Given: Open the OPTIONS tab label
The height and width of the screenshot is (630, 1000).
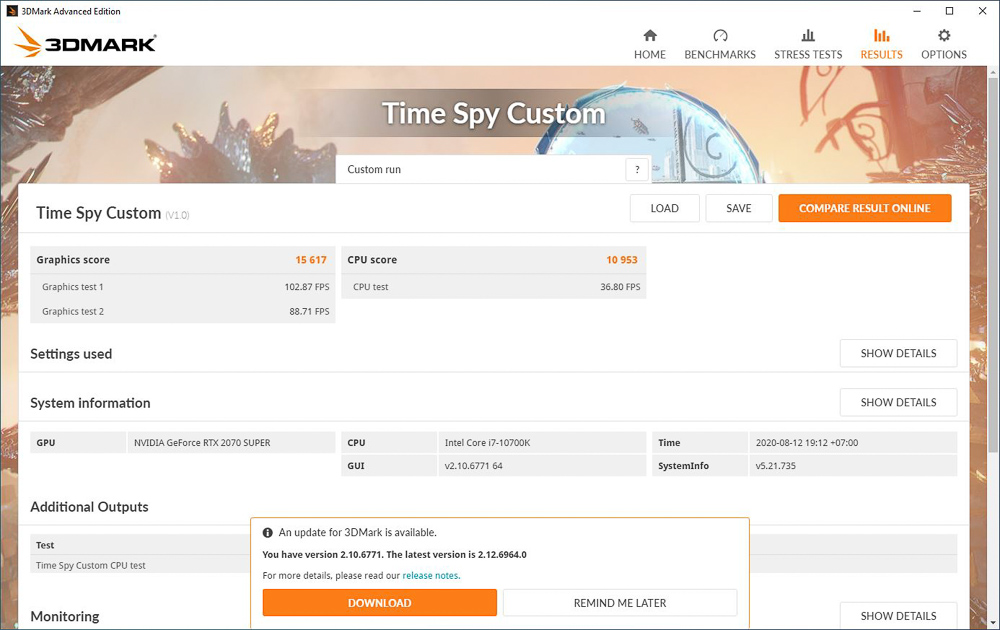Looking at the screenshot, I should [944, 55].
